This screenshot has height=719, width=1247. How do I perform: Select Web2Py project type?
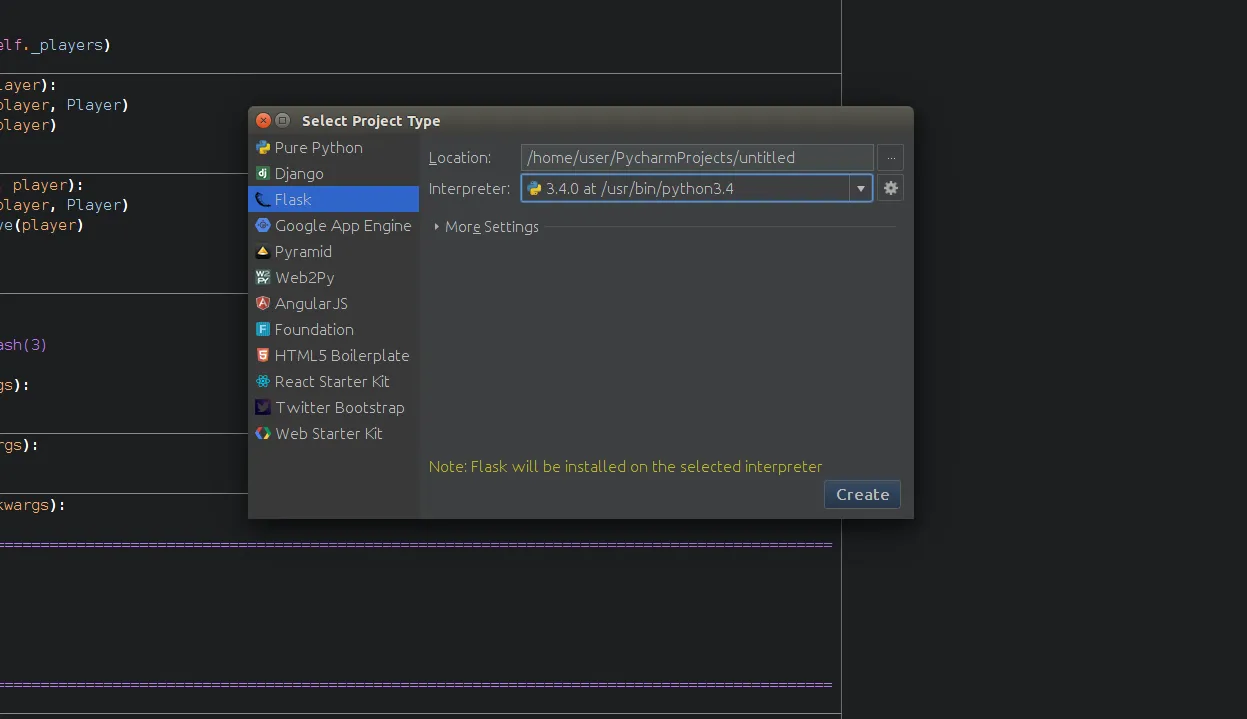click(334, 277)
